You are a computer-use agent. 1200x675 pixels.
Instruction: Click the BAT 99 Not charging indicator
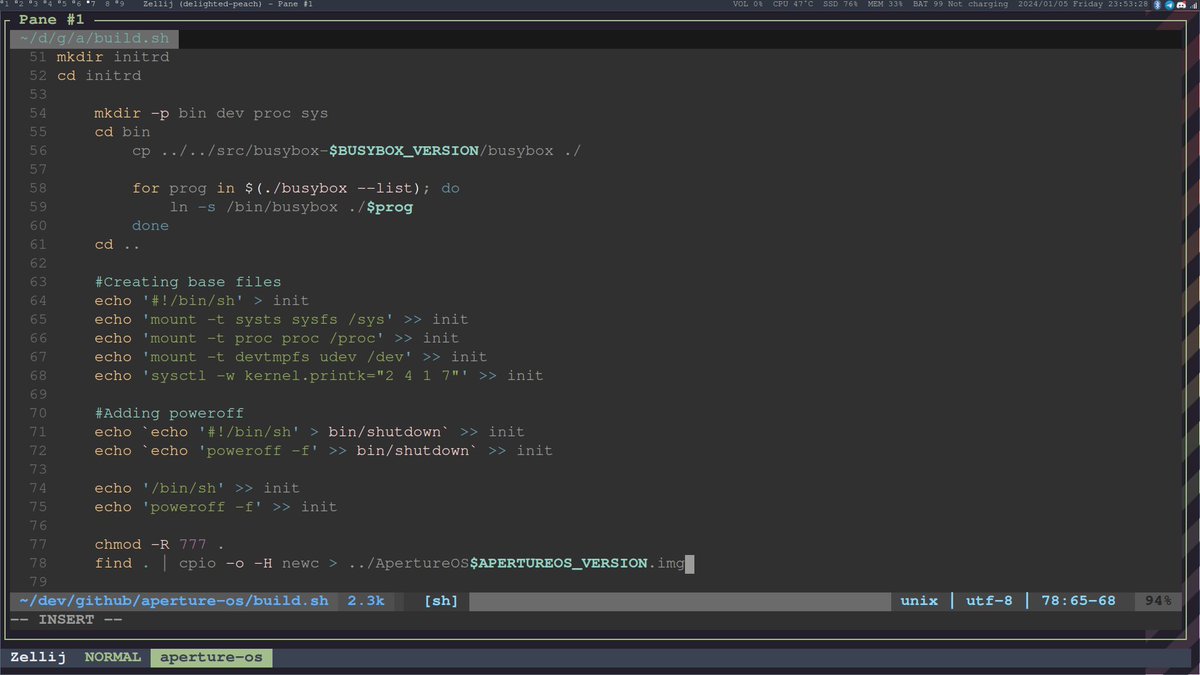(961, 4)
